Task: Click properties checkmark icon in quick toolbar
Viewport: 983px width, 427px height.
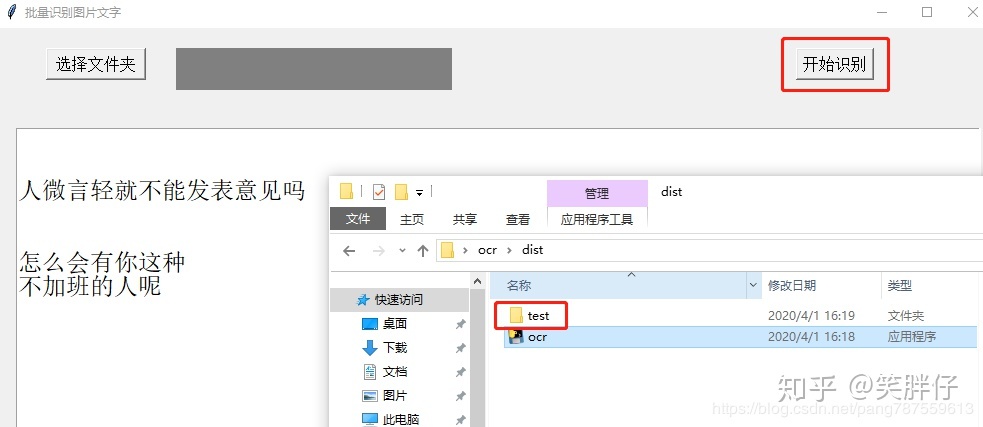Action: [379, 191]
